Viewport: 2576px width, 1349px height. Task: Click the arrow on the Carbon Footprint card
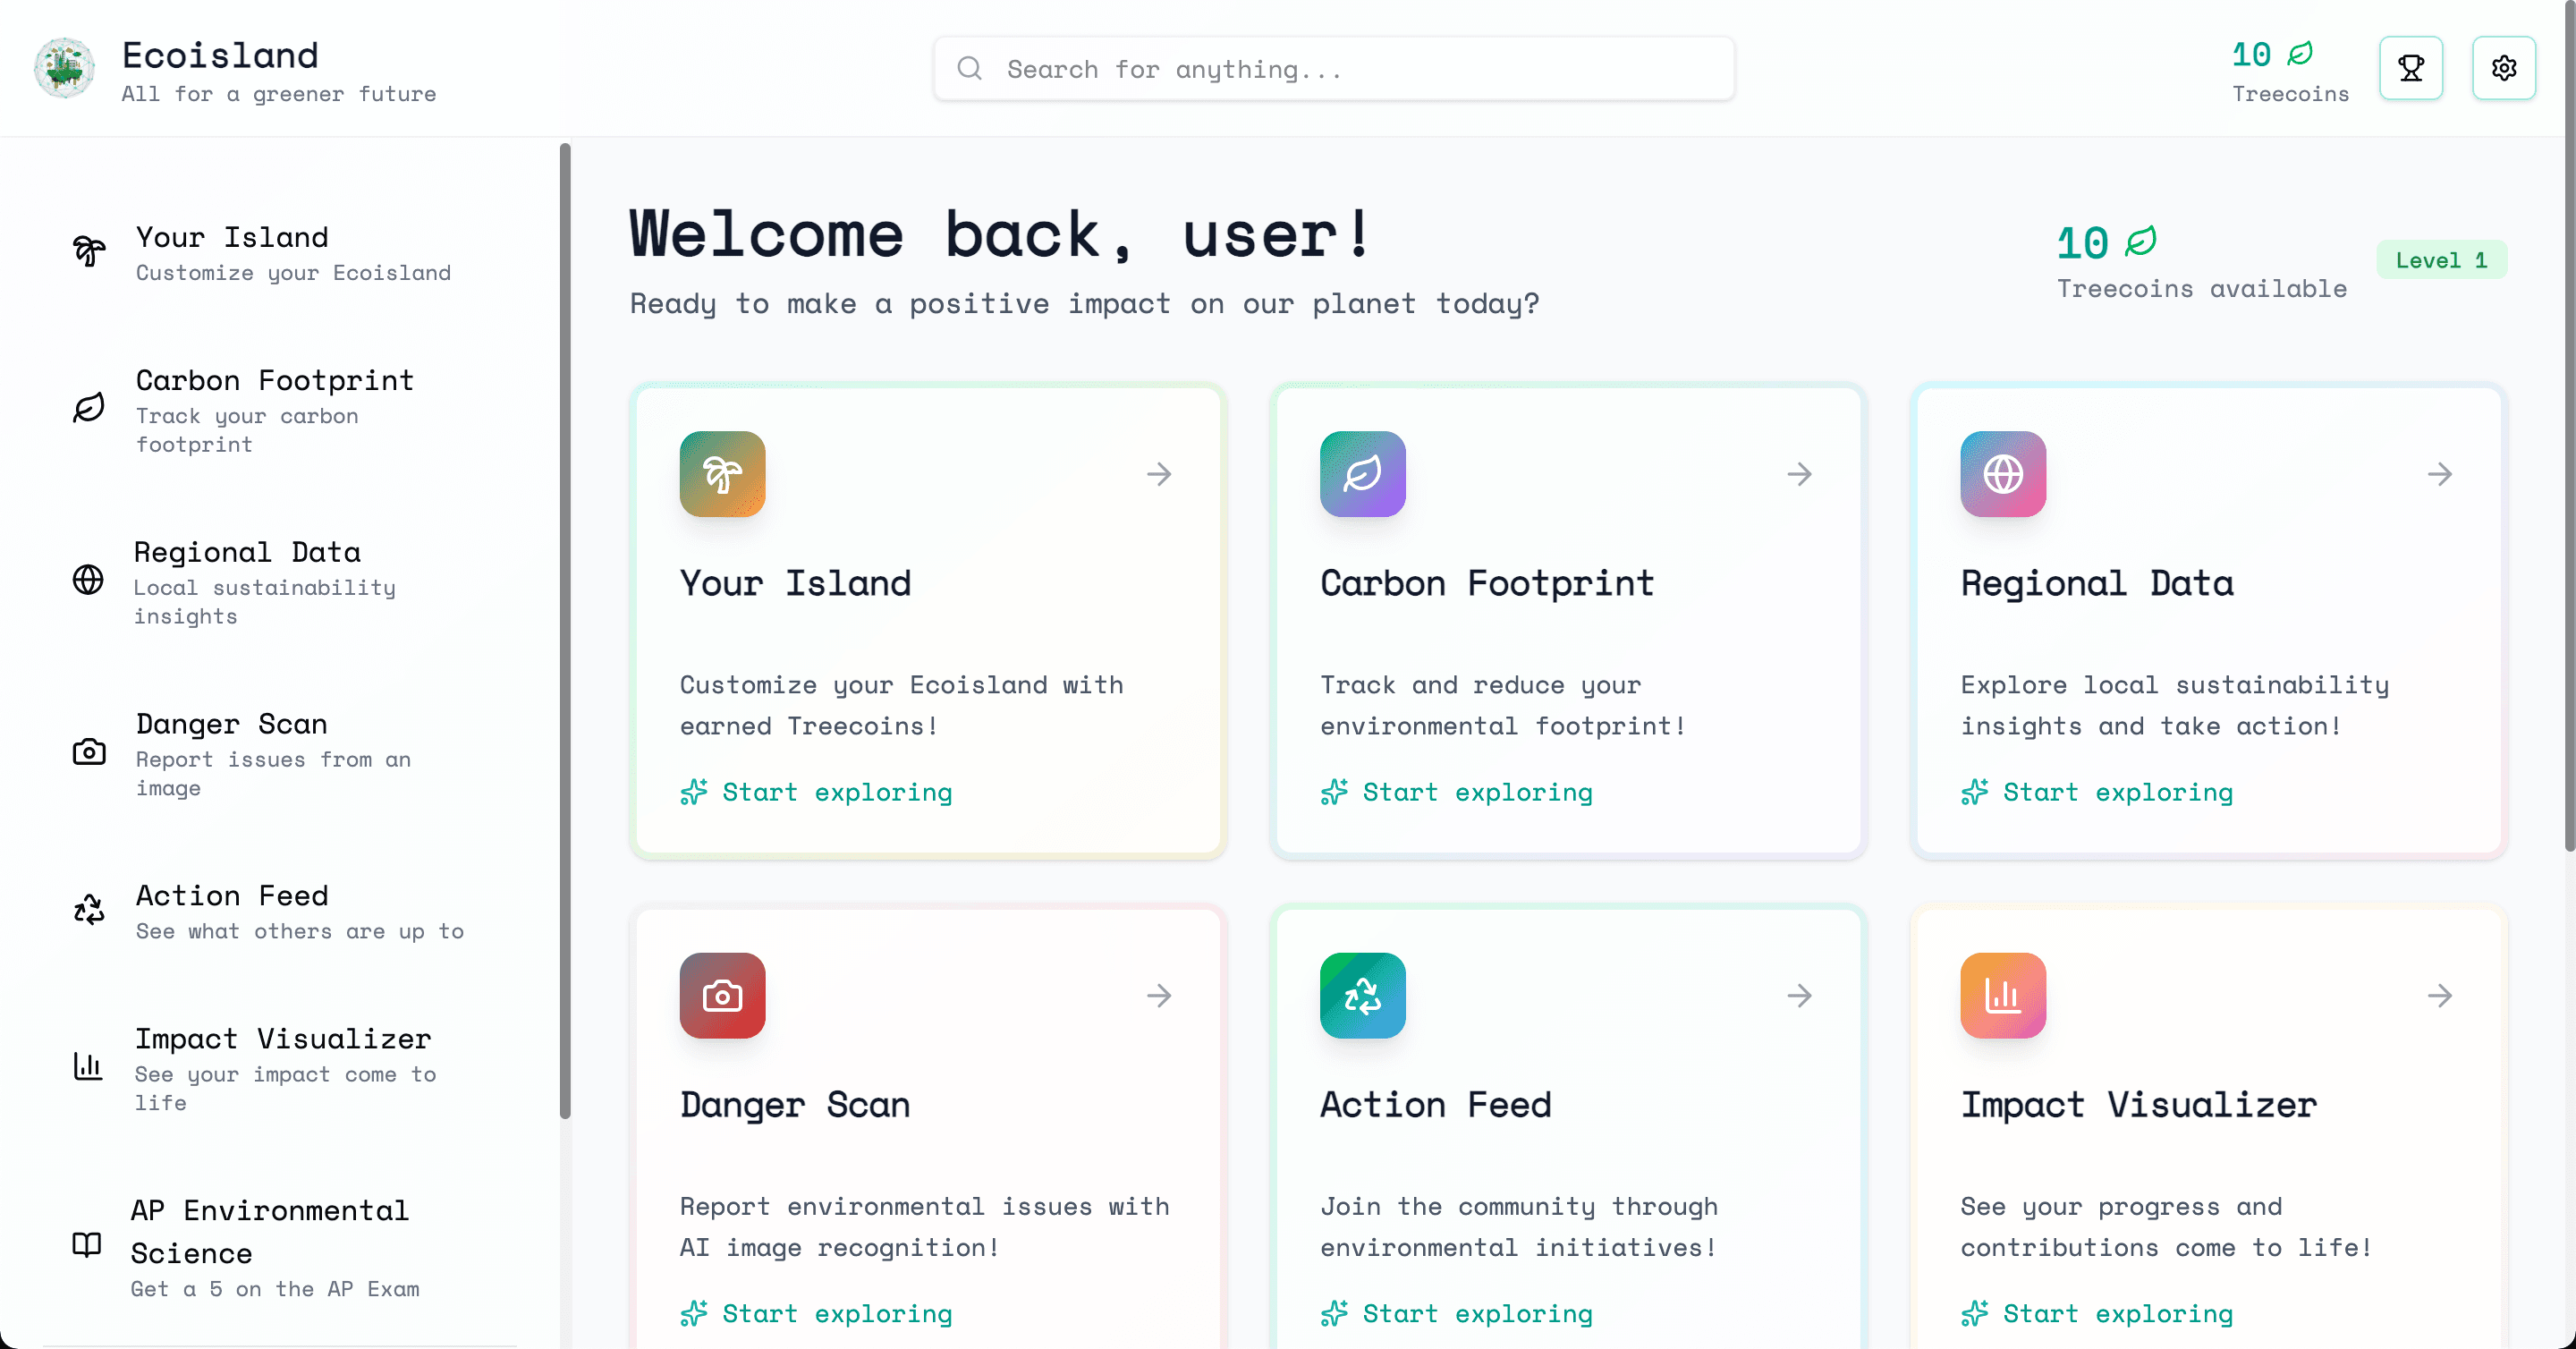(x=1799, y=474)
